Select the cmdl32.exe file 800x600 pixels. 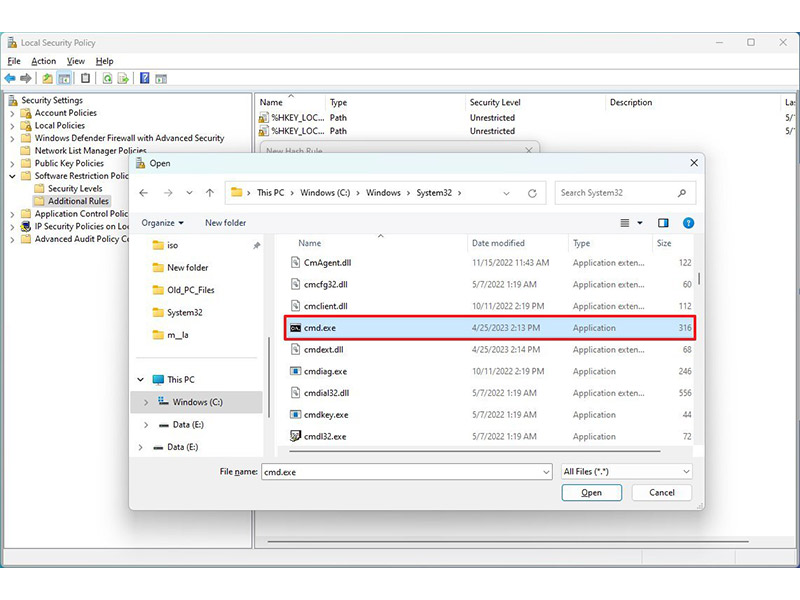coord(490,437)
